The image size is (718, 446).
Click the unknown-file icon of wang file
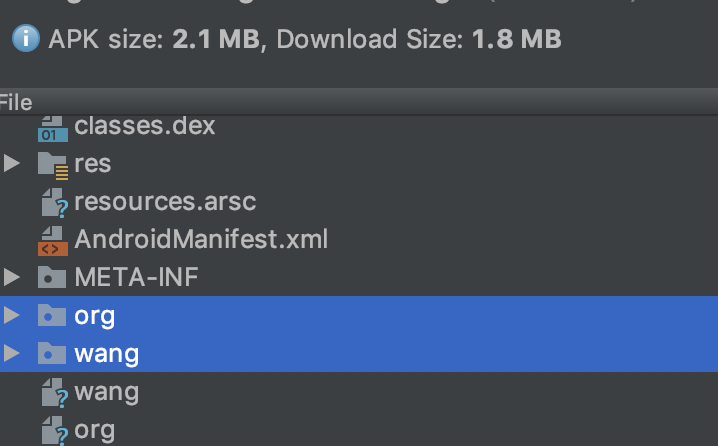click(54, 392)
